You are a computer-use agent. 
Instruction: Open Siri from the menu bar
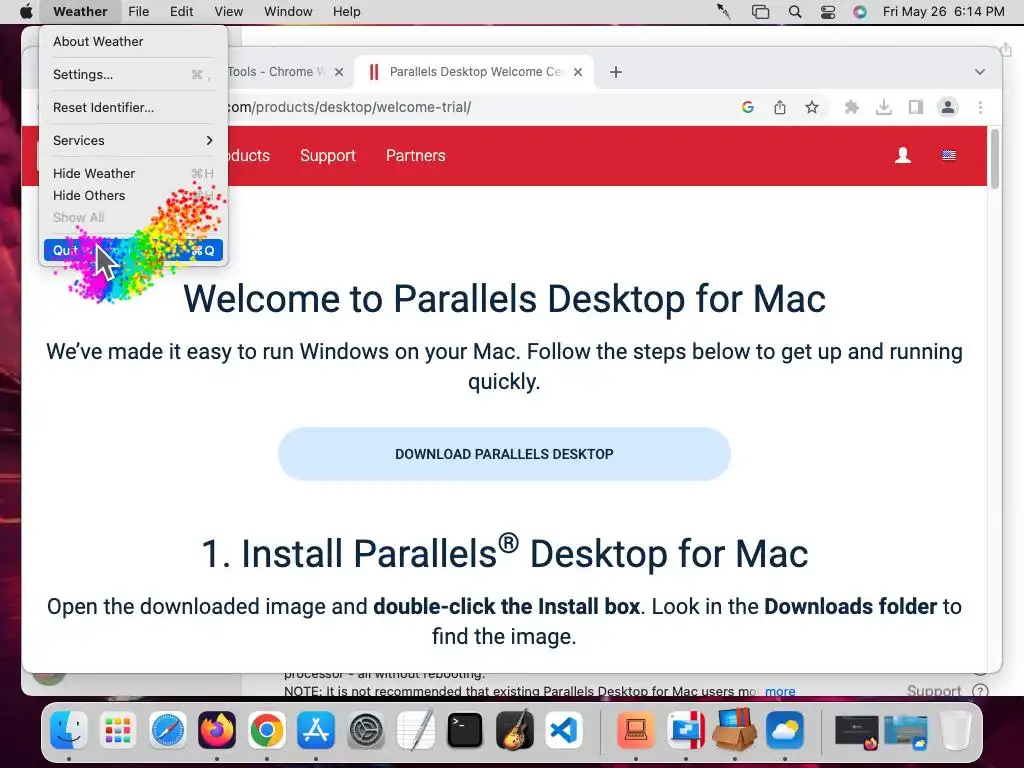point(859,11)
